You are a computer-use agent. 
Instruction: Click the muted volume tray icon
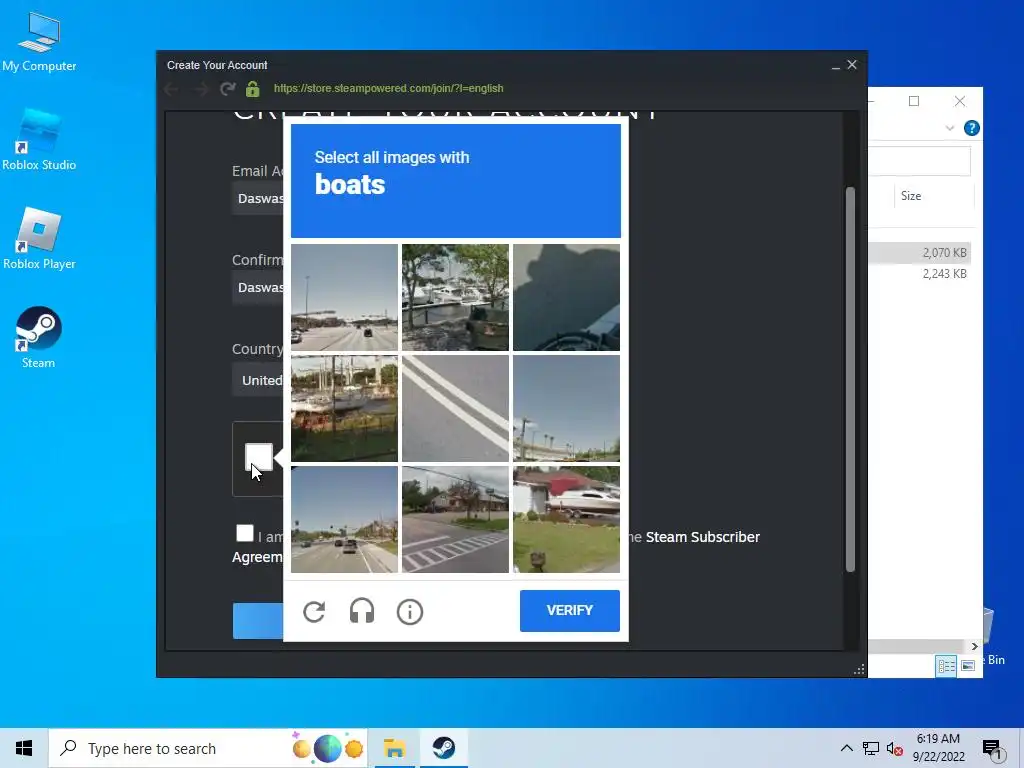[894, 748]
